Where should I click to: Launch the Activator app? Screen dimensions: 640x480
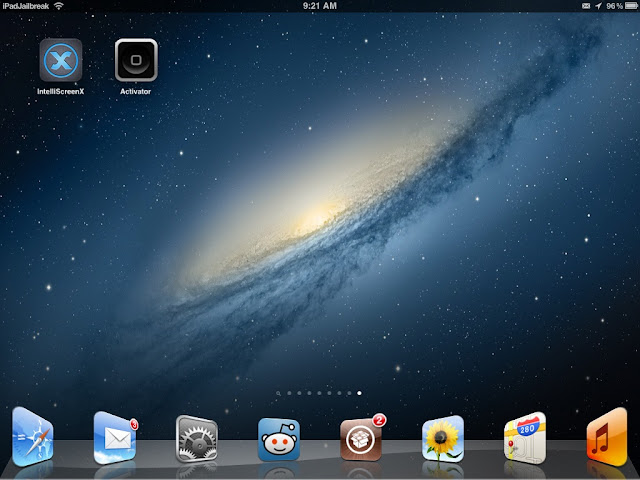coord(136,60)
